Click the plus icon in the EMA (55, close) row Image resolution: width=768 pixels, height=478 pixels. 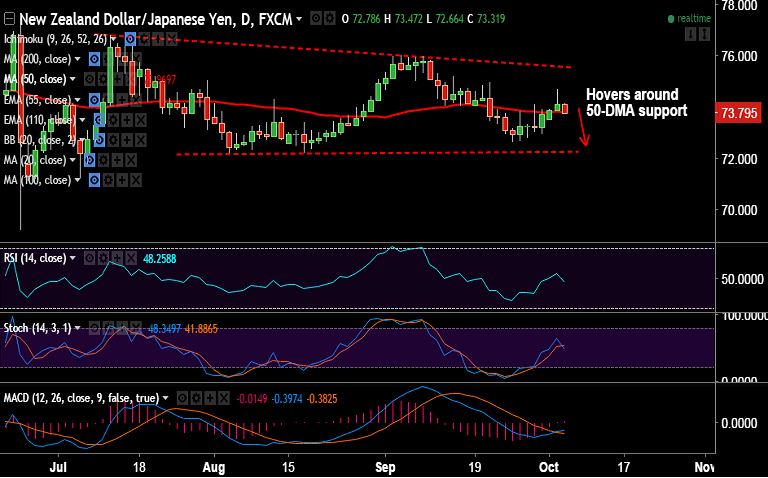(121, 100)
